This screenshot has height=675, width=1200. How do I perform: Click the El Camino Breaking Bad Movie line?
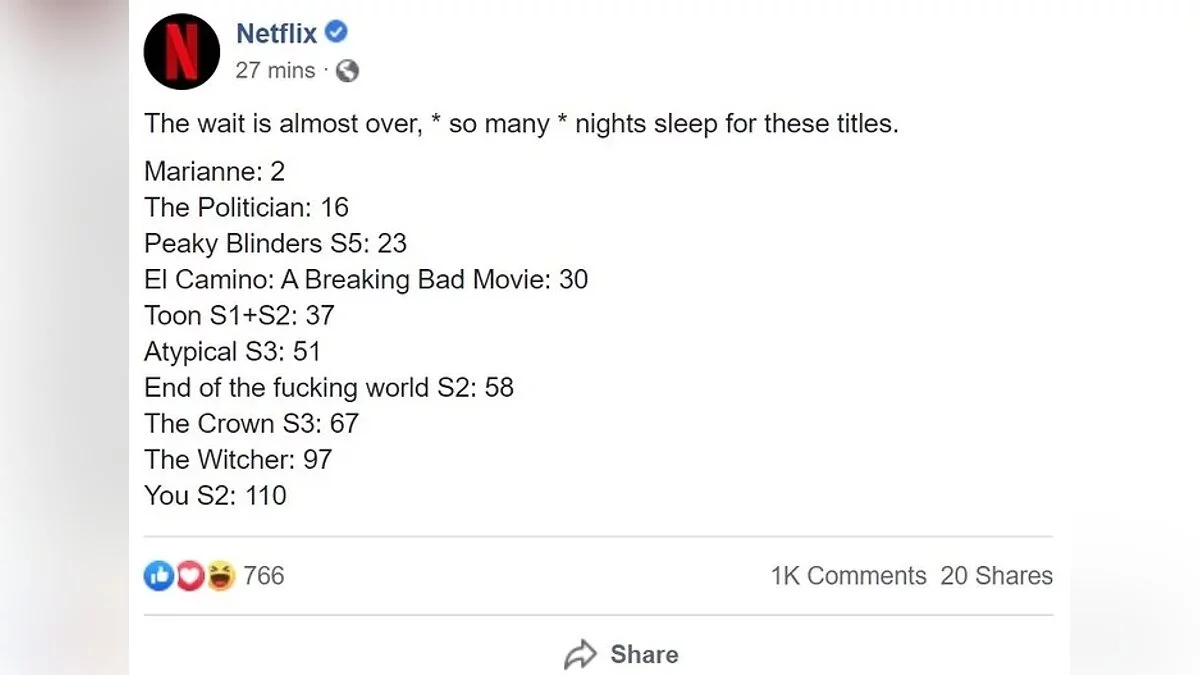pos(366,280)
